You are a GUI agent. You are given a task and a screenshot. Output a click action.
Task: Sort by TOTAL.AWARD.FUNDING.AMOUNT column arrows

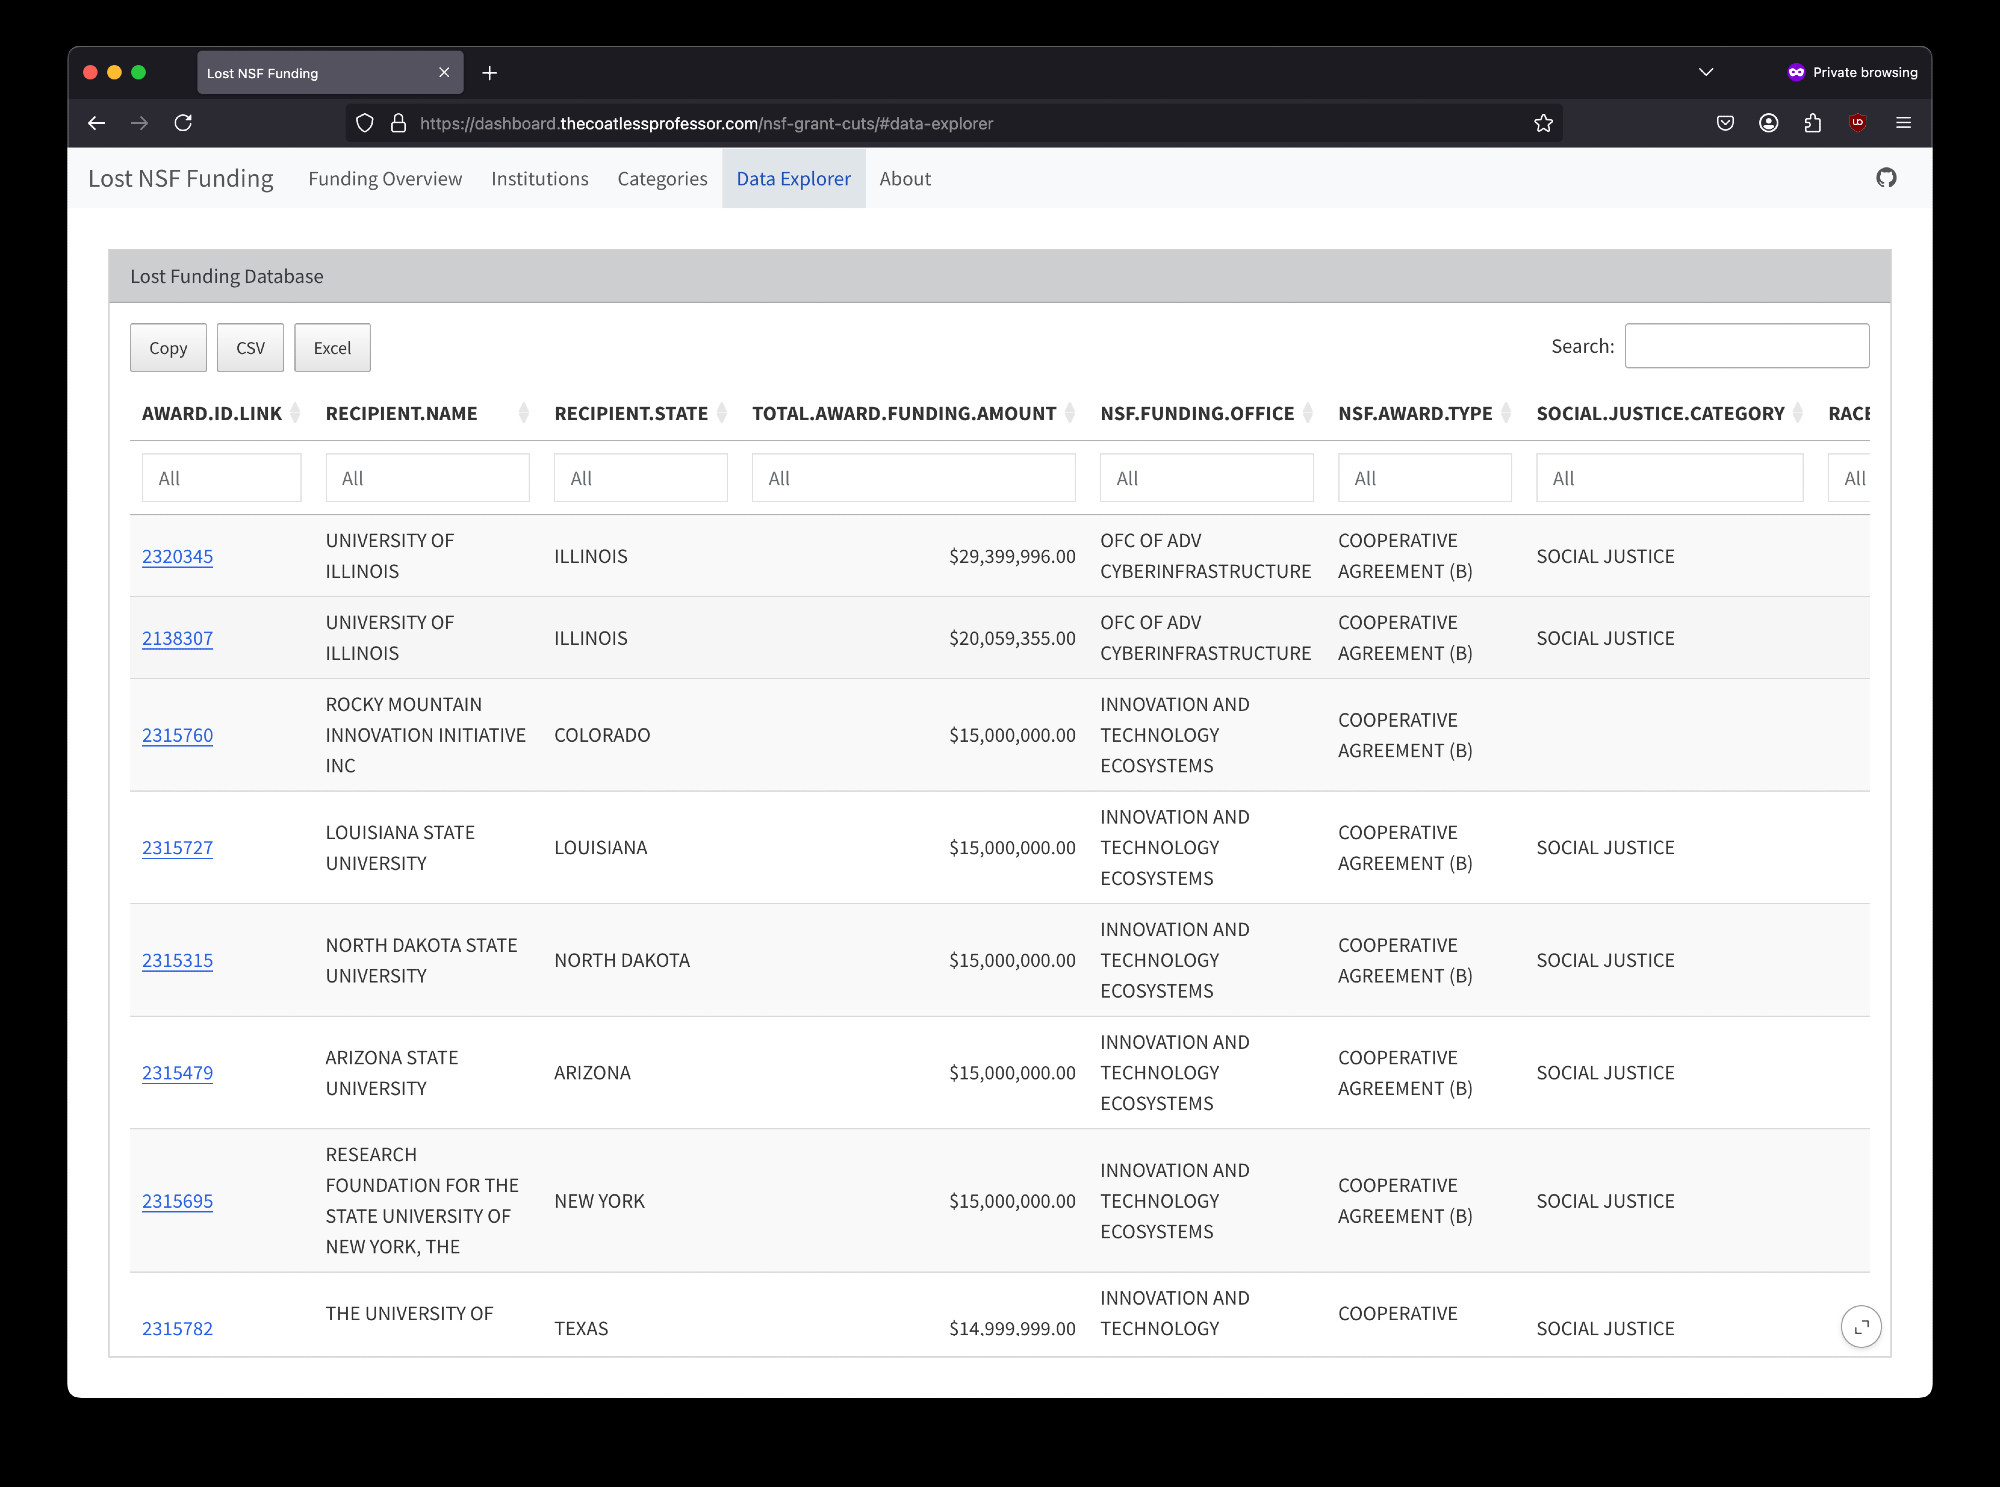[1070, 413]
